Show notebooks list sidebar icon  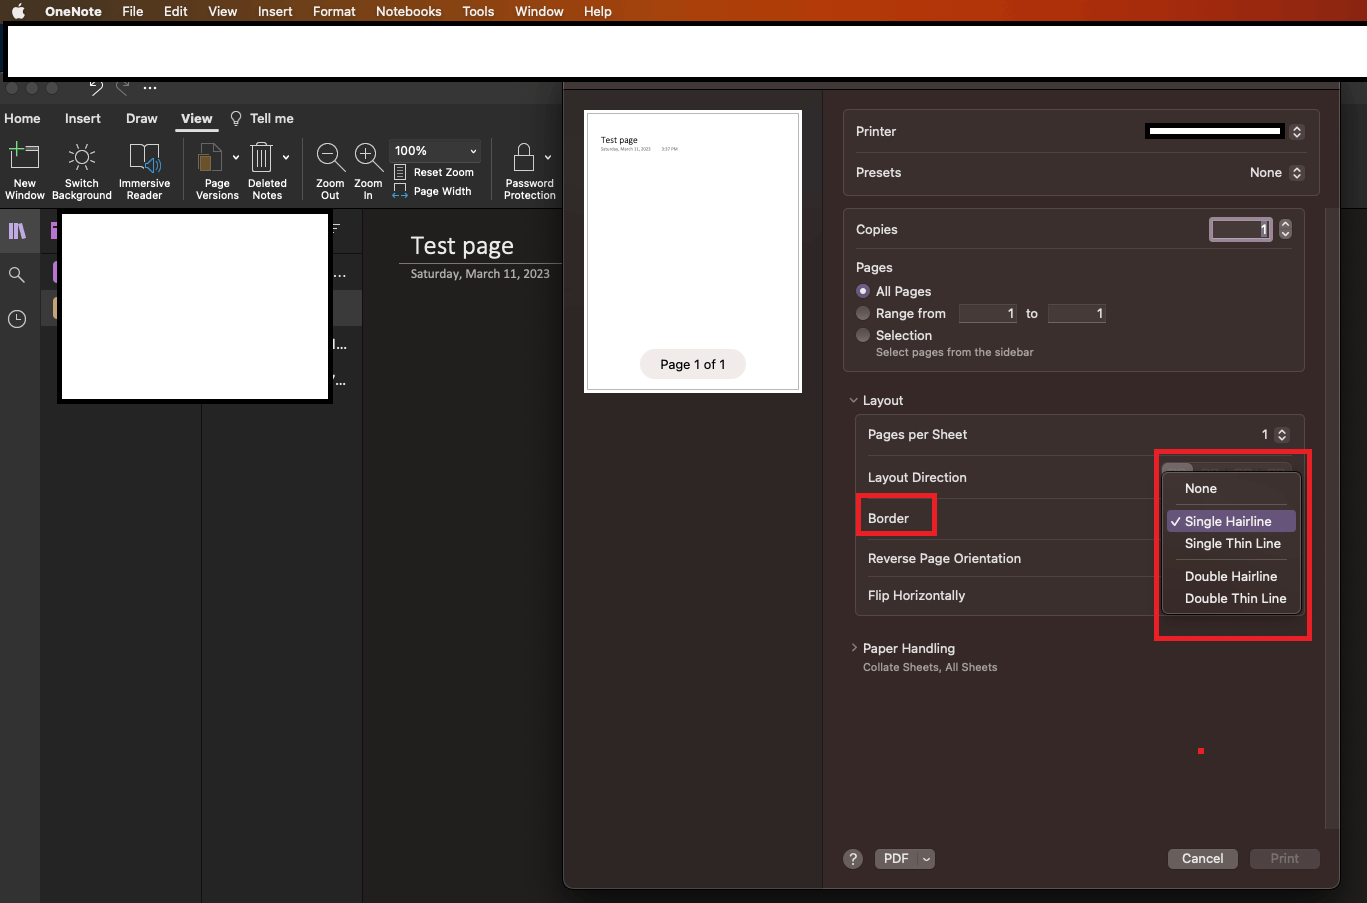pyautogui.click(x=17, y=231)
